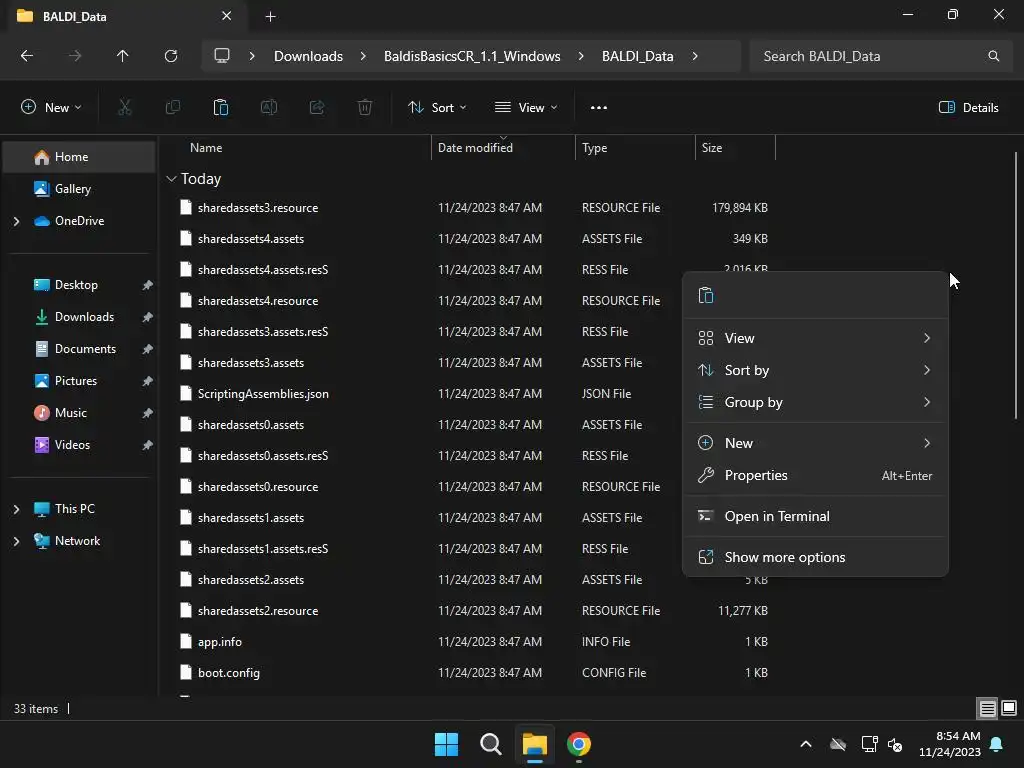This screenshot has width=1024, height=768.
Task: Click the Paste icon in the context menu
Action: point(706,295)
